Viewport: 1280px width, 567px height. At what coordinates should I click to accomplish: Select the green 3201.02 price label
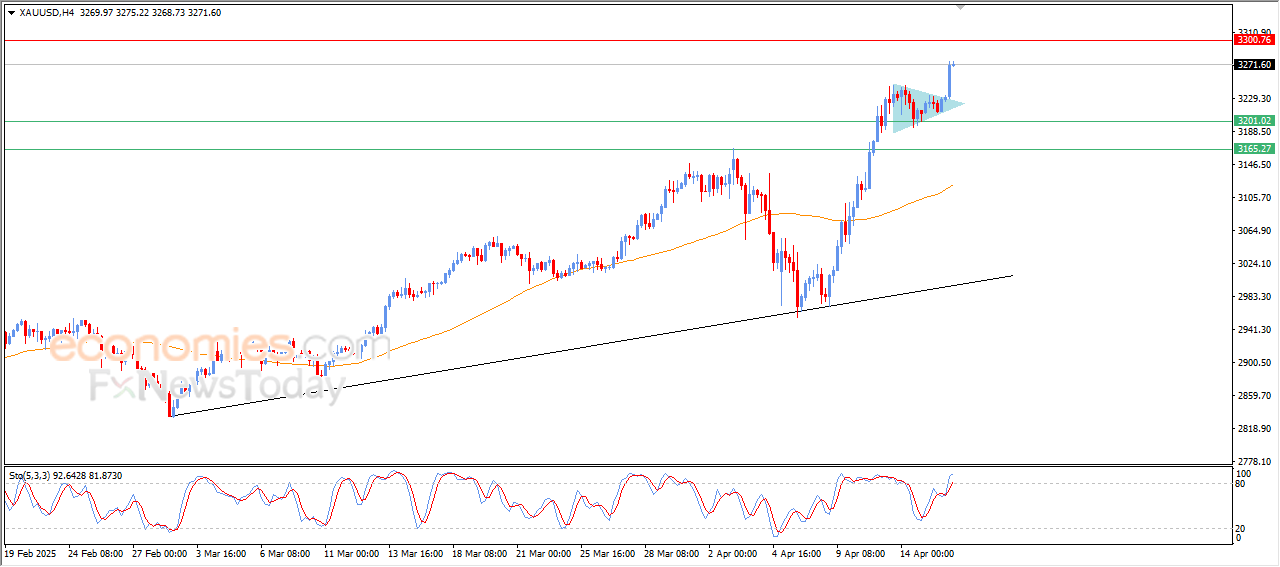click(1254, 121)
